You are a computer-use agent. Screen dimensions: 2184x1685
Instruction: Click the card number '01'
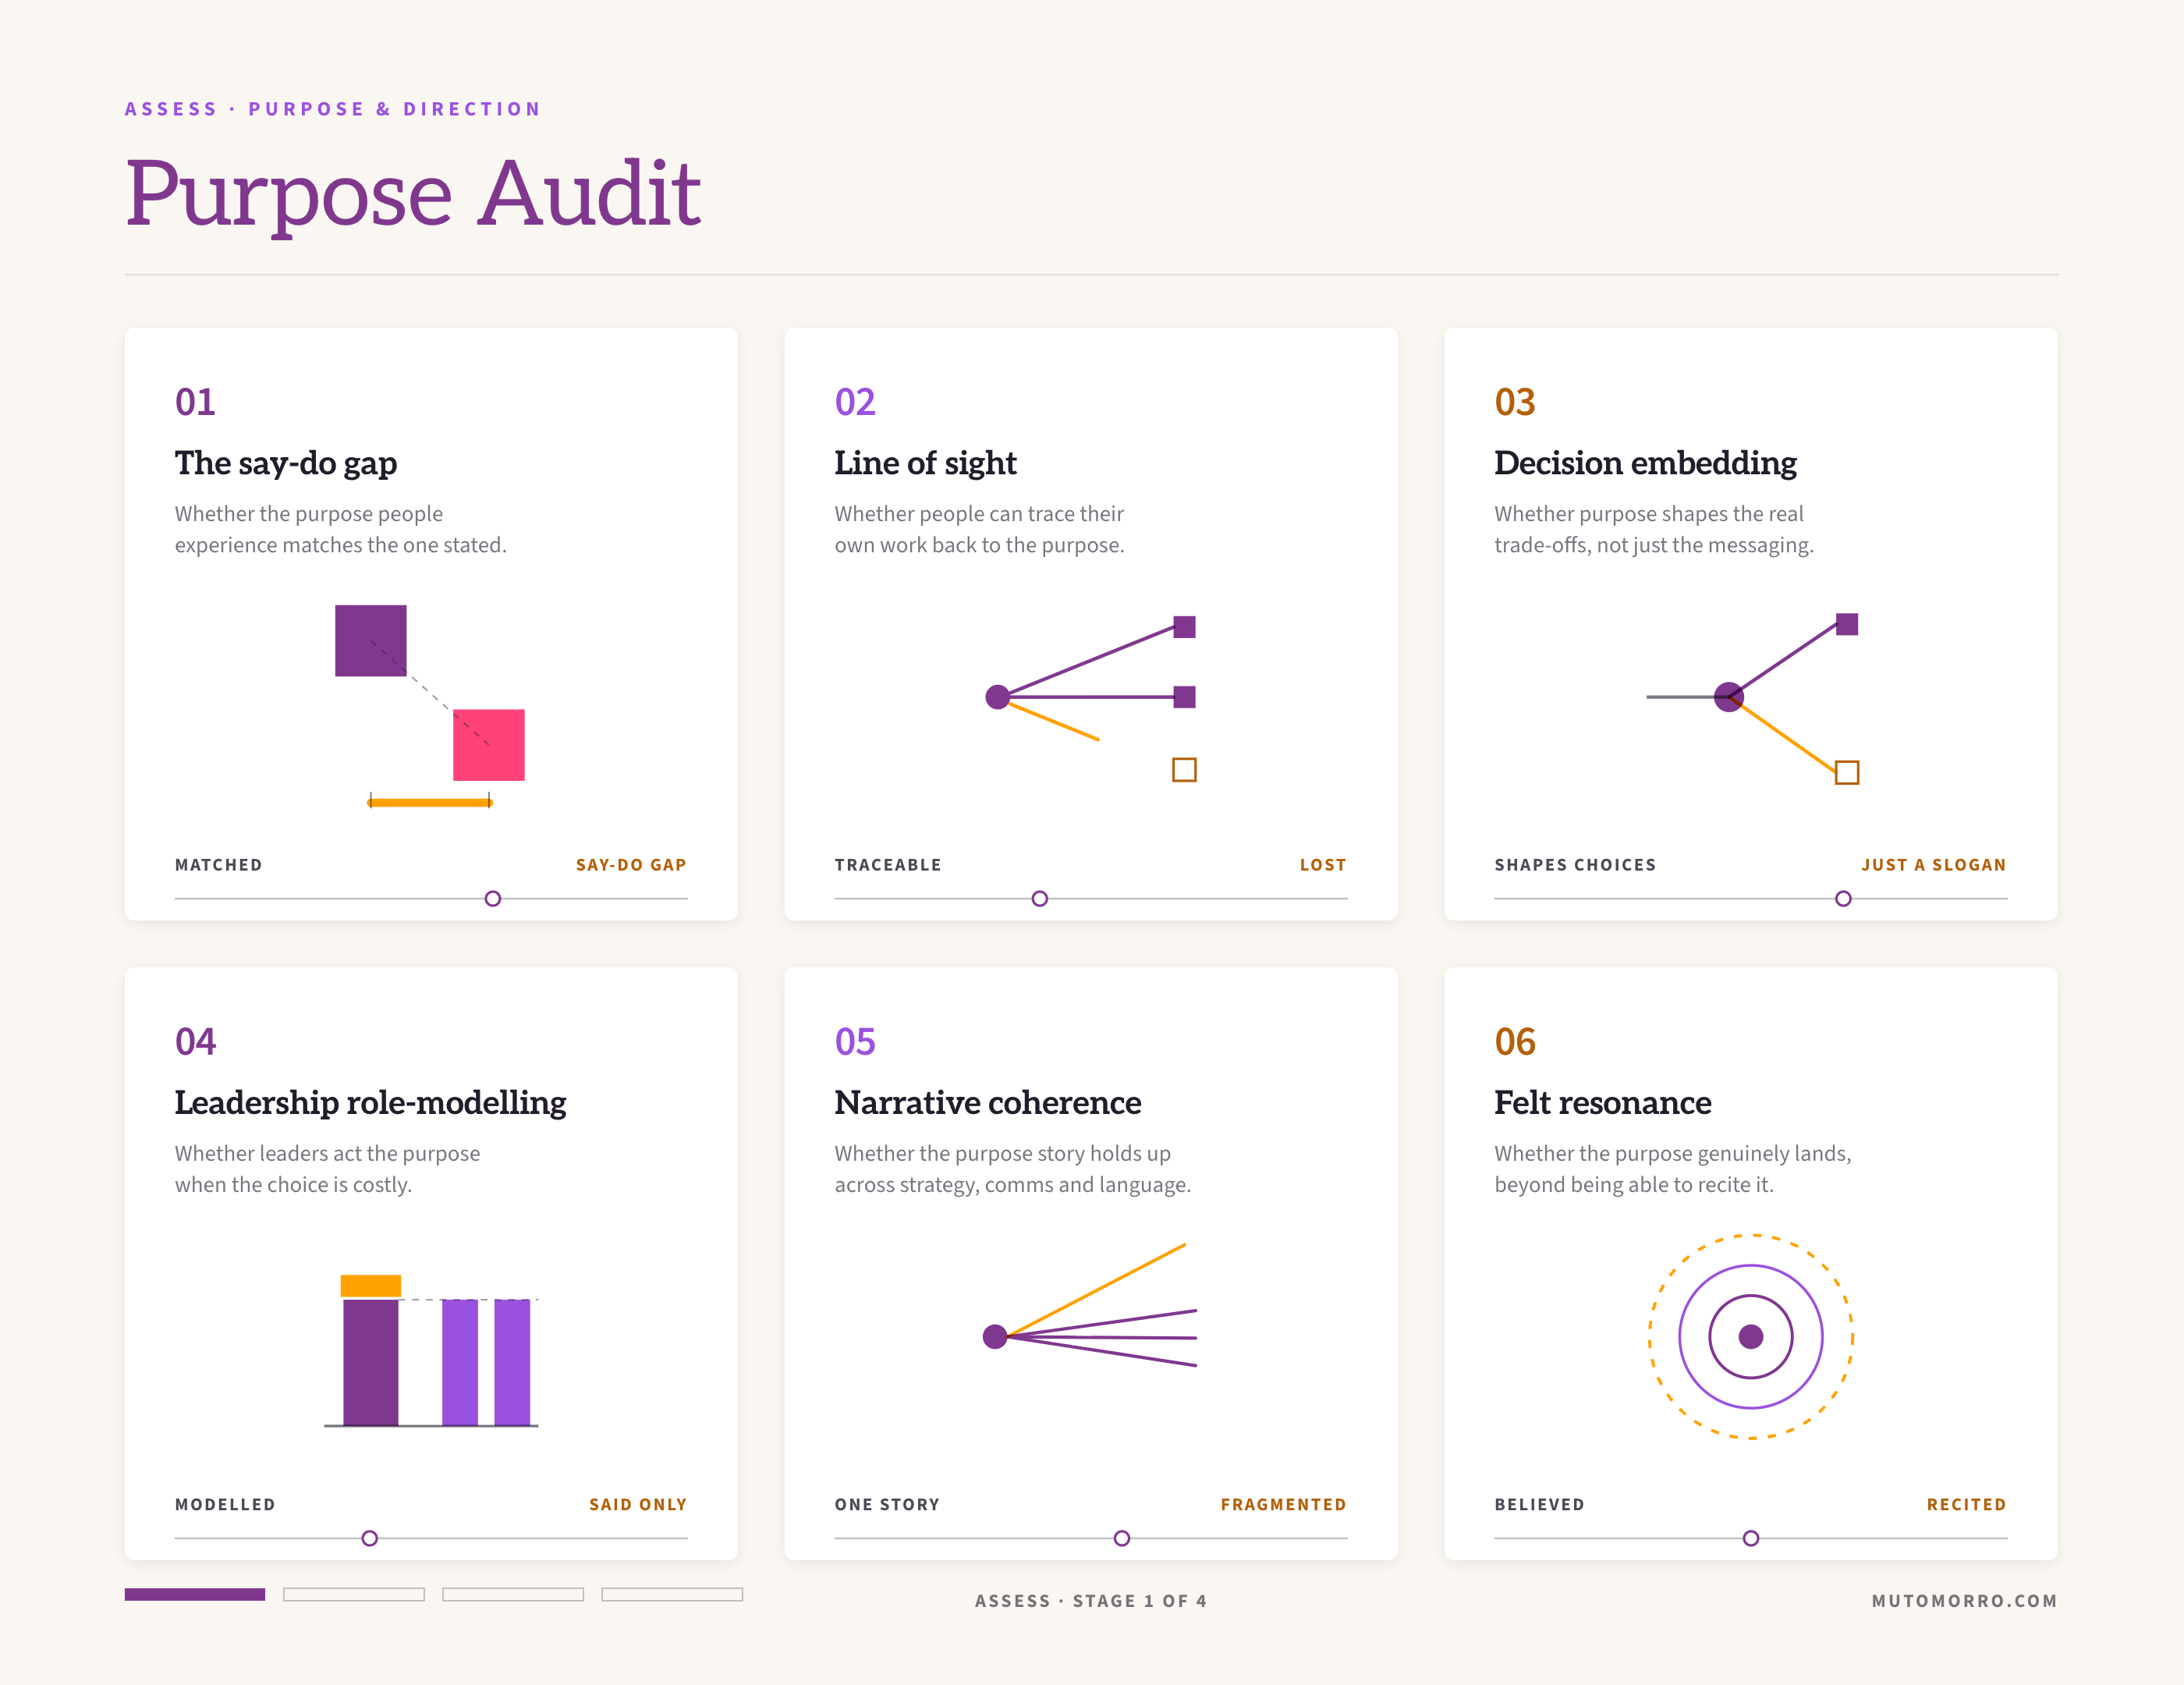tap(195, 402)
